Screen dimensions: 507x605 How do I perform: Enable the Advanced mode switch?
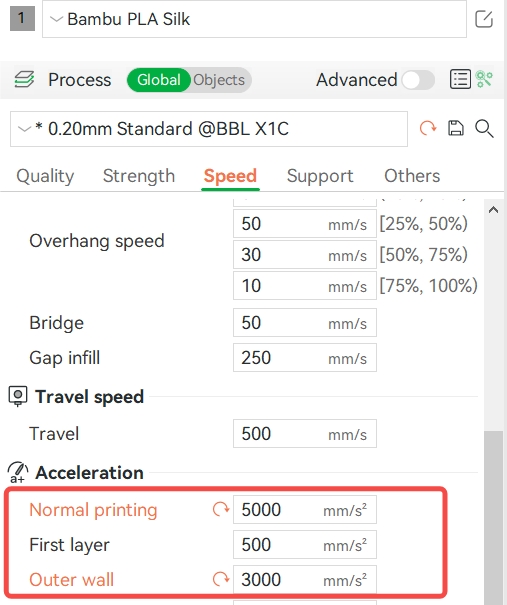tap(418, 80)
